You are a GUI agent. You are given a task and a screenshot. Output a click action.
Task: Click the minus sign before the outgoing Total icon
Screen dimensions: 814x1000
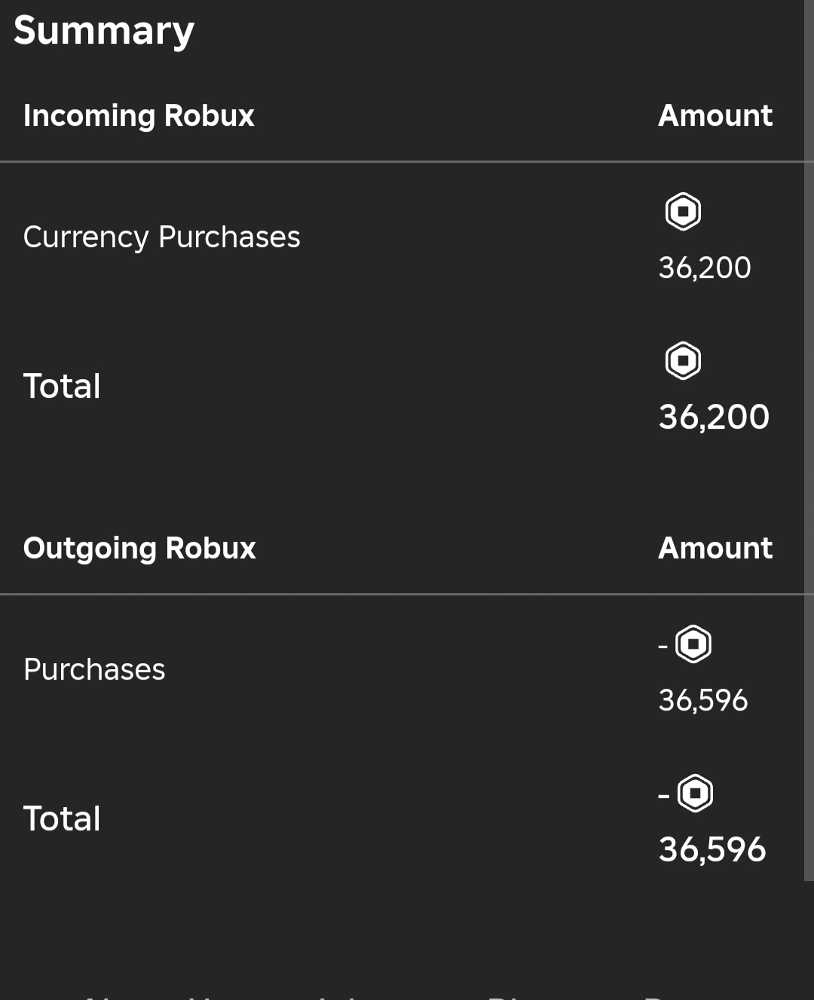[664, 795]
